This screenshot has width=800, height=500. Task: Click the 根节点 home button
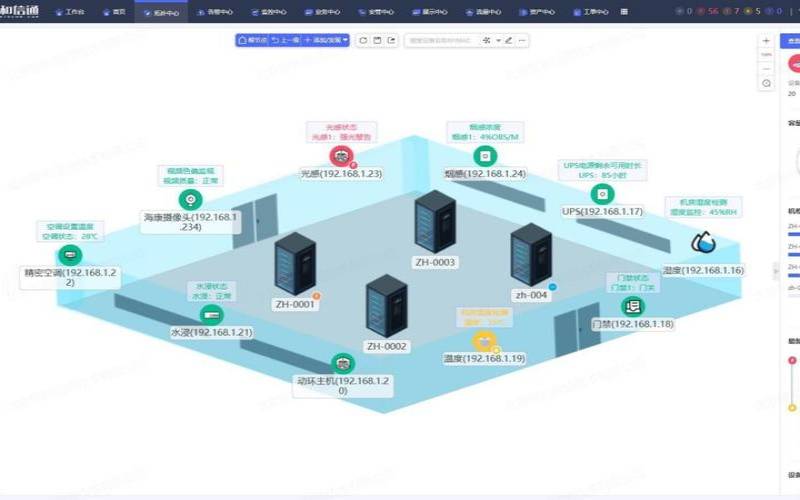[x=253, y=40]
